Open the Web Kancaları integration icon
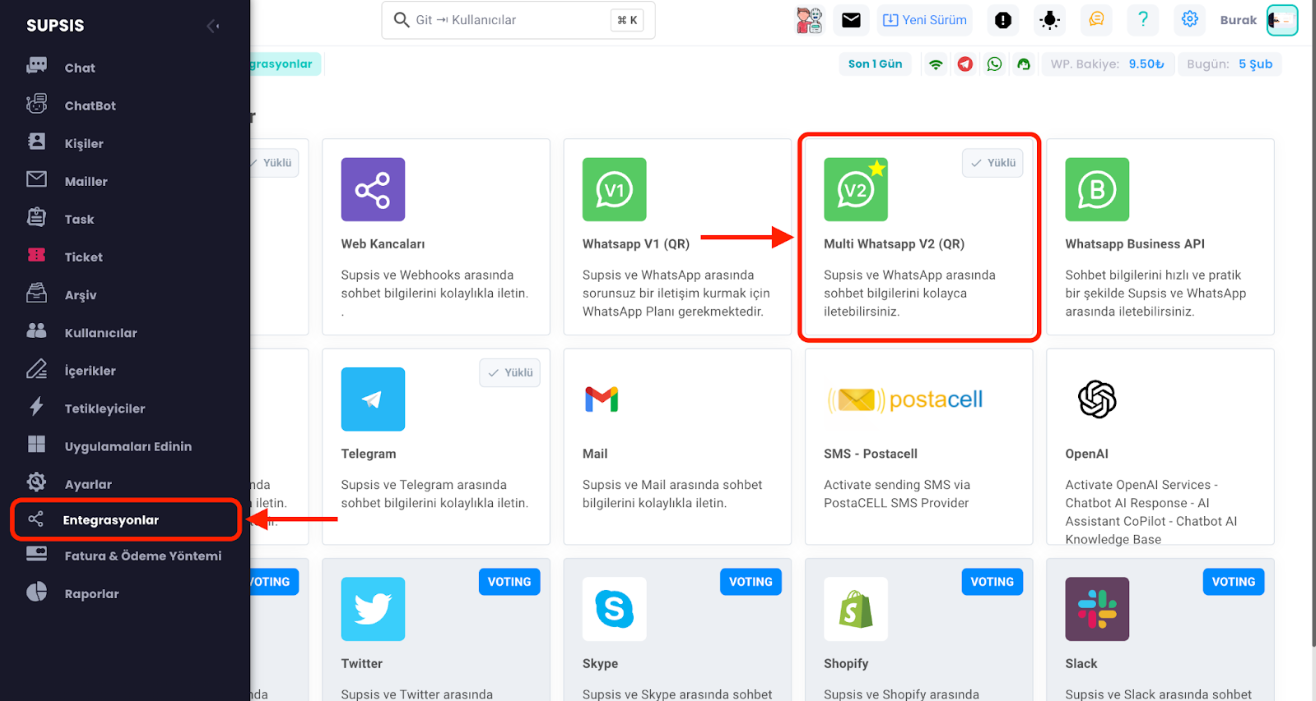Viewport: 1316px width, 701px height. 373,189
